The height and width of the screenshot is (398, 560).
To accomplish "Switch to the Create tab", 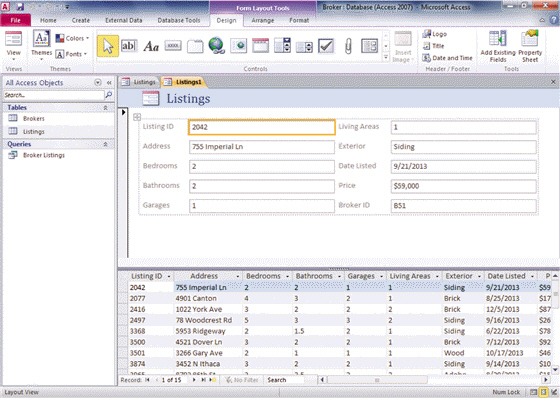I will [x=81, y=20].
